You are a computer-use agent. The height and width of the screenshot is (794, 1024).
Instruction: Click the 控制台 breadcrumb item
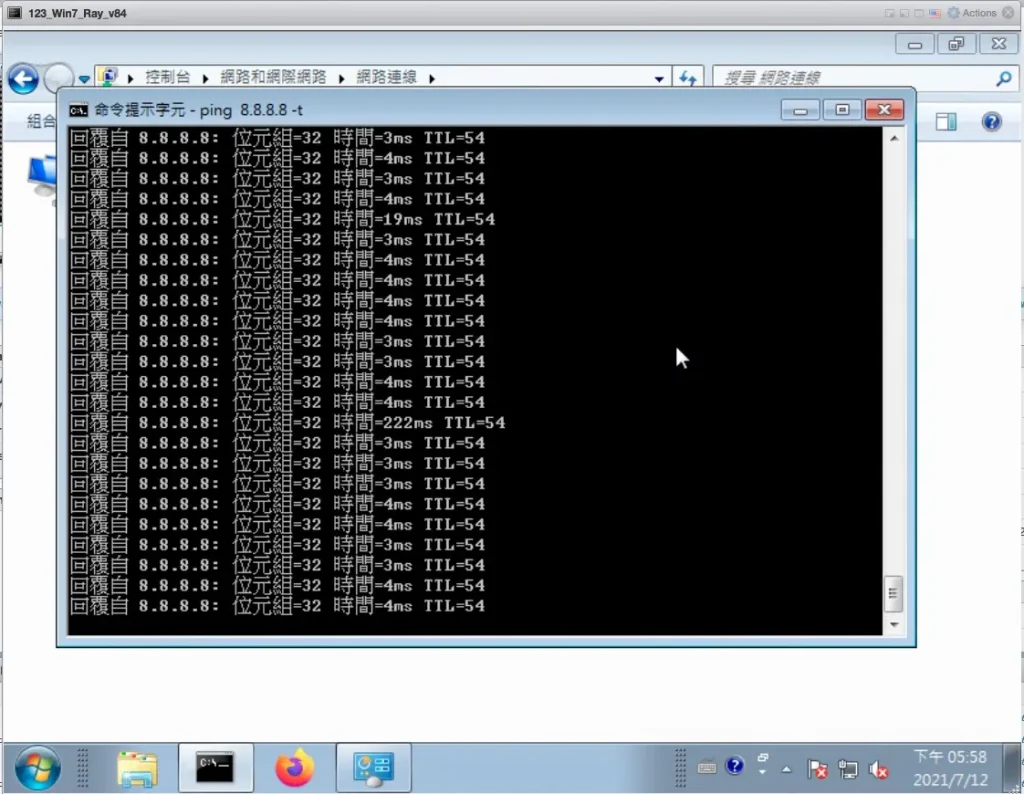pos(167,78)
